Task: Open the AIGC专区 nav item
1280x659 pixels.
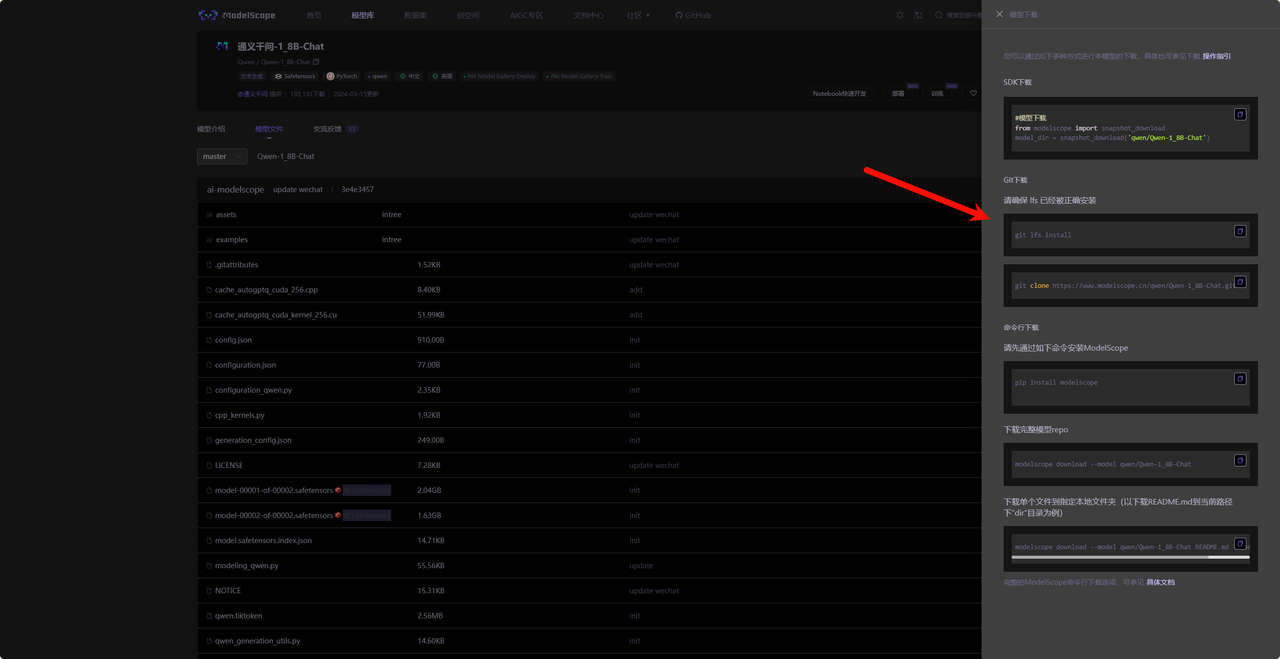Action: (x=526, y=16)
